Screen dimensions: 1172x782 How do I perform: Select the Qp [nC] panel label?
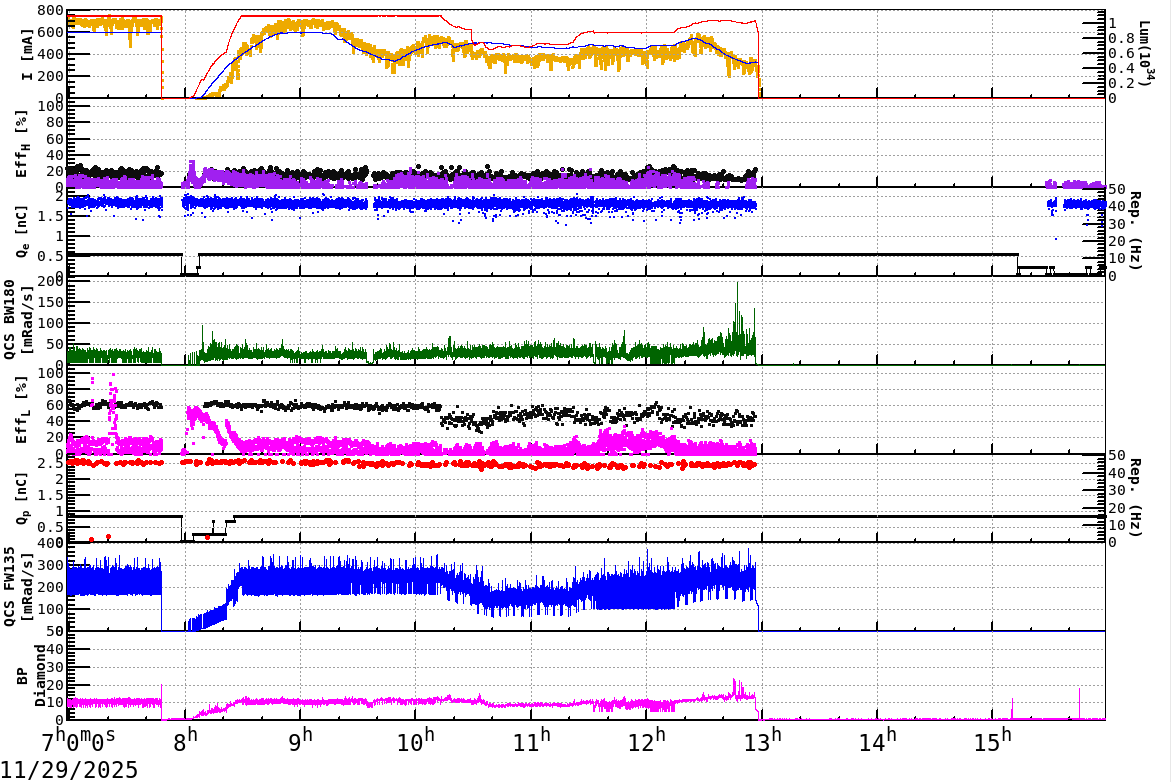click(21, 495)
